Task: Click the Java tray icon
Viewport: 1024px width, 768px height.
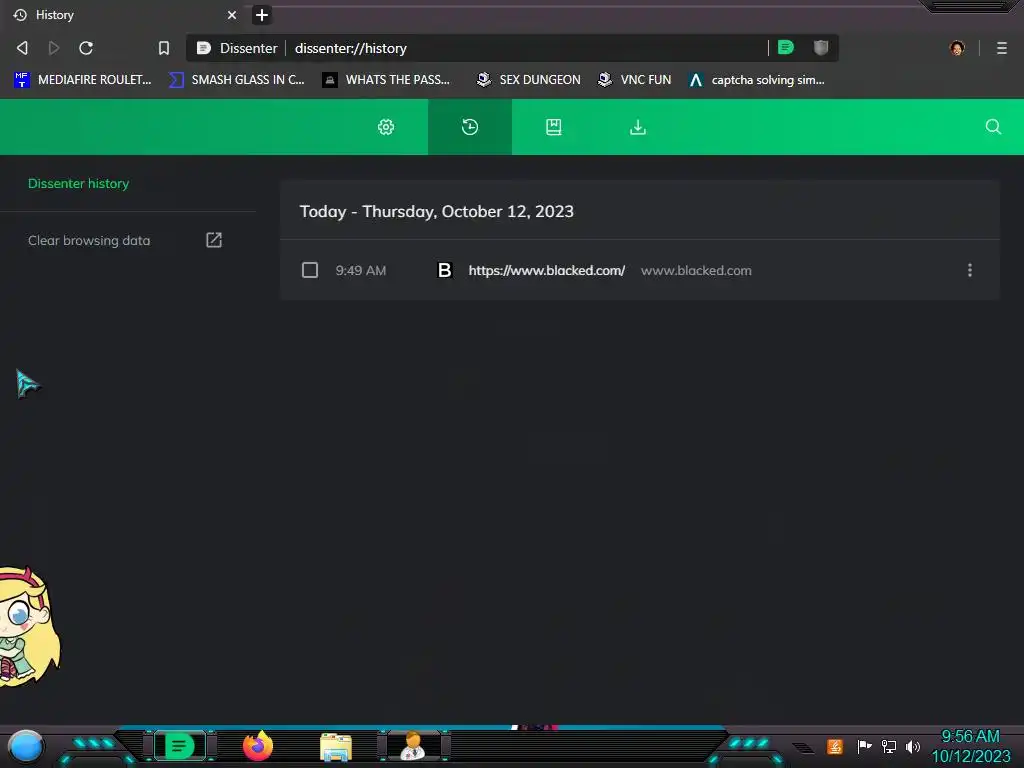Action: pyautogui.click(x=835, y=746)
